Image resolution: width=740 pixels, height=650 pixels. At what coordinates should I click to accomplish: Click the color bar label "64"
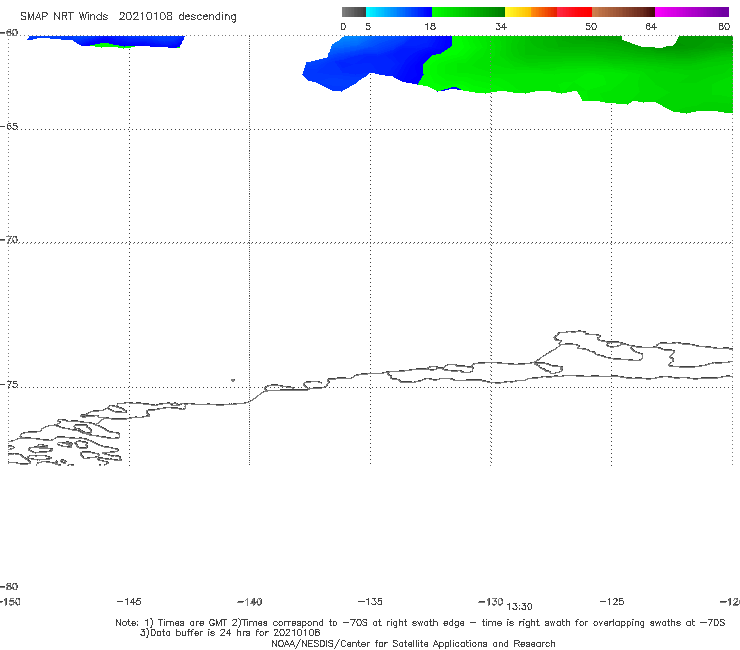point(651,26)
